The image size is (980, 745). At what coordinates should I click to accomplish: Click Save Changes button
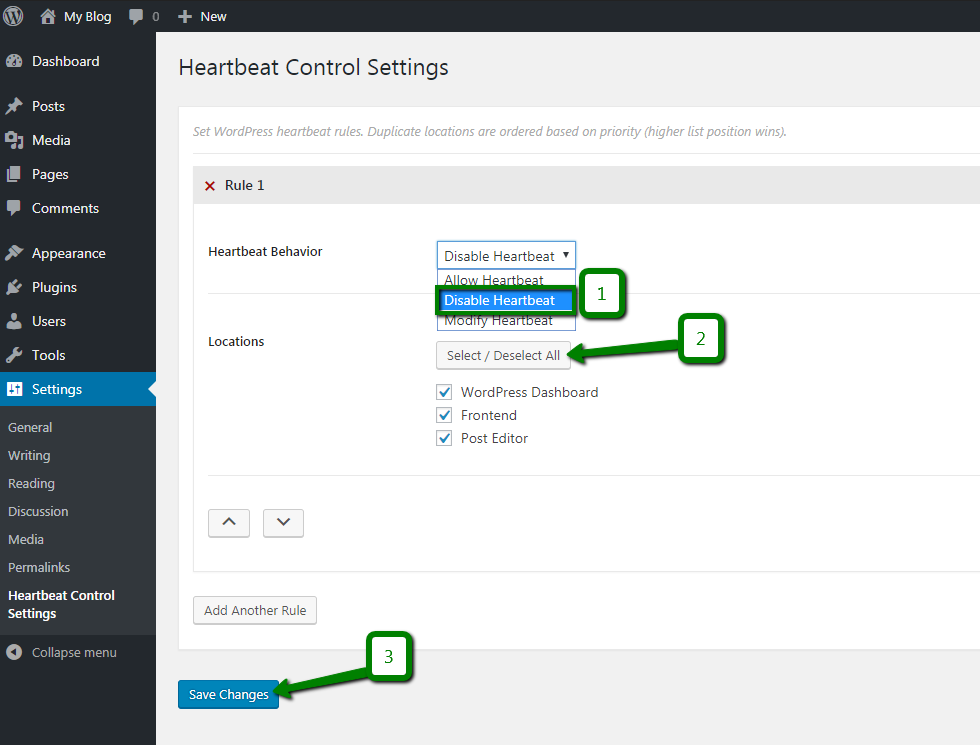click(228, 694)
